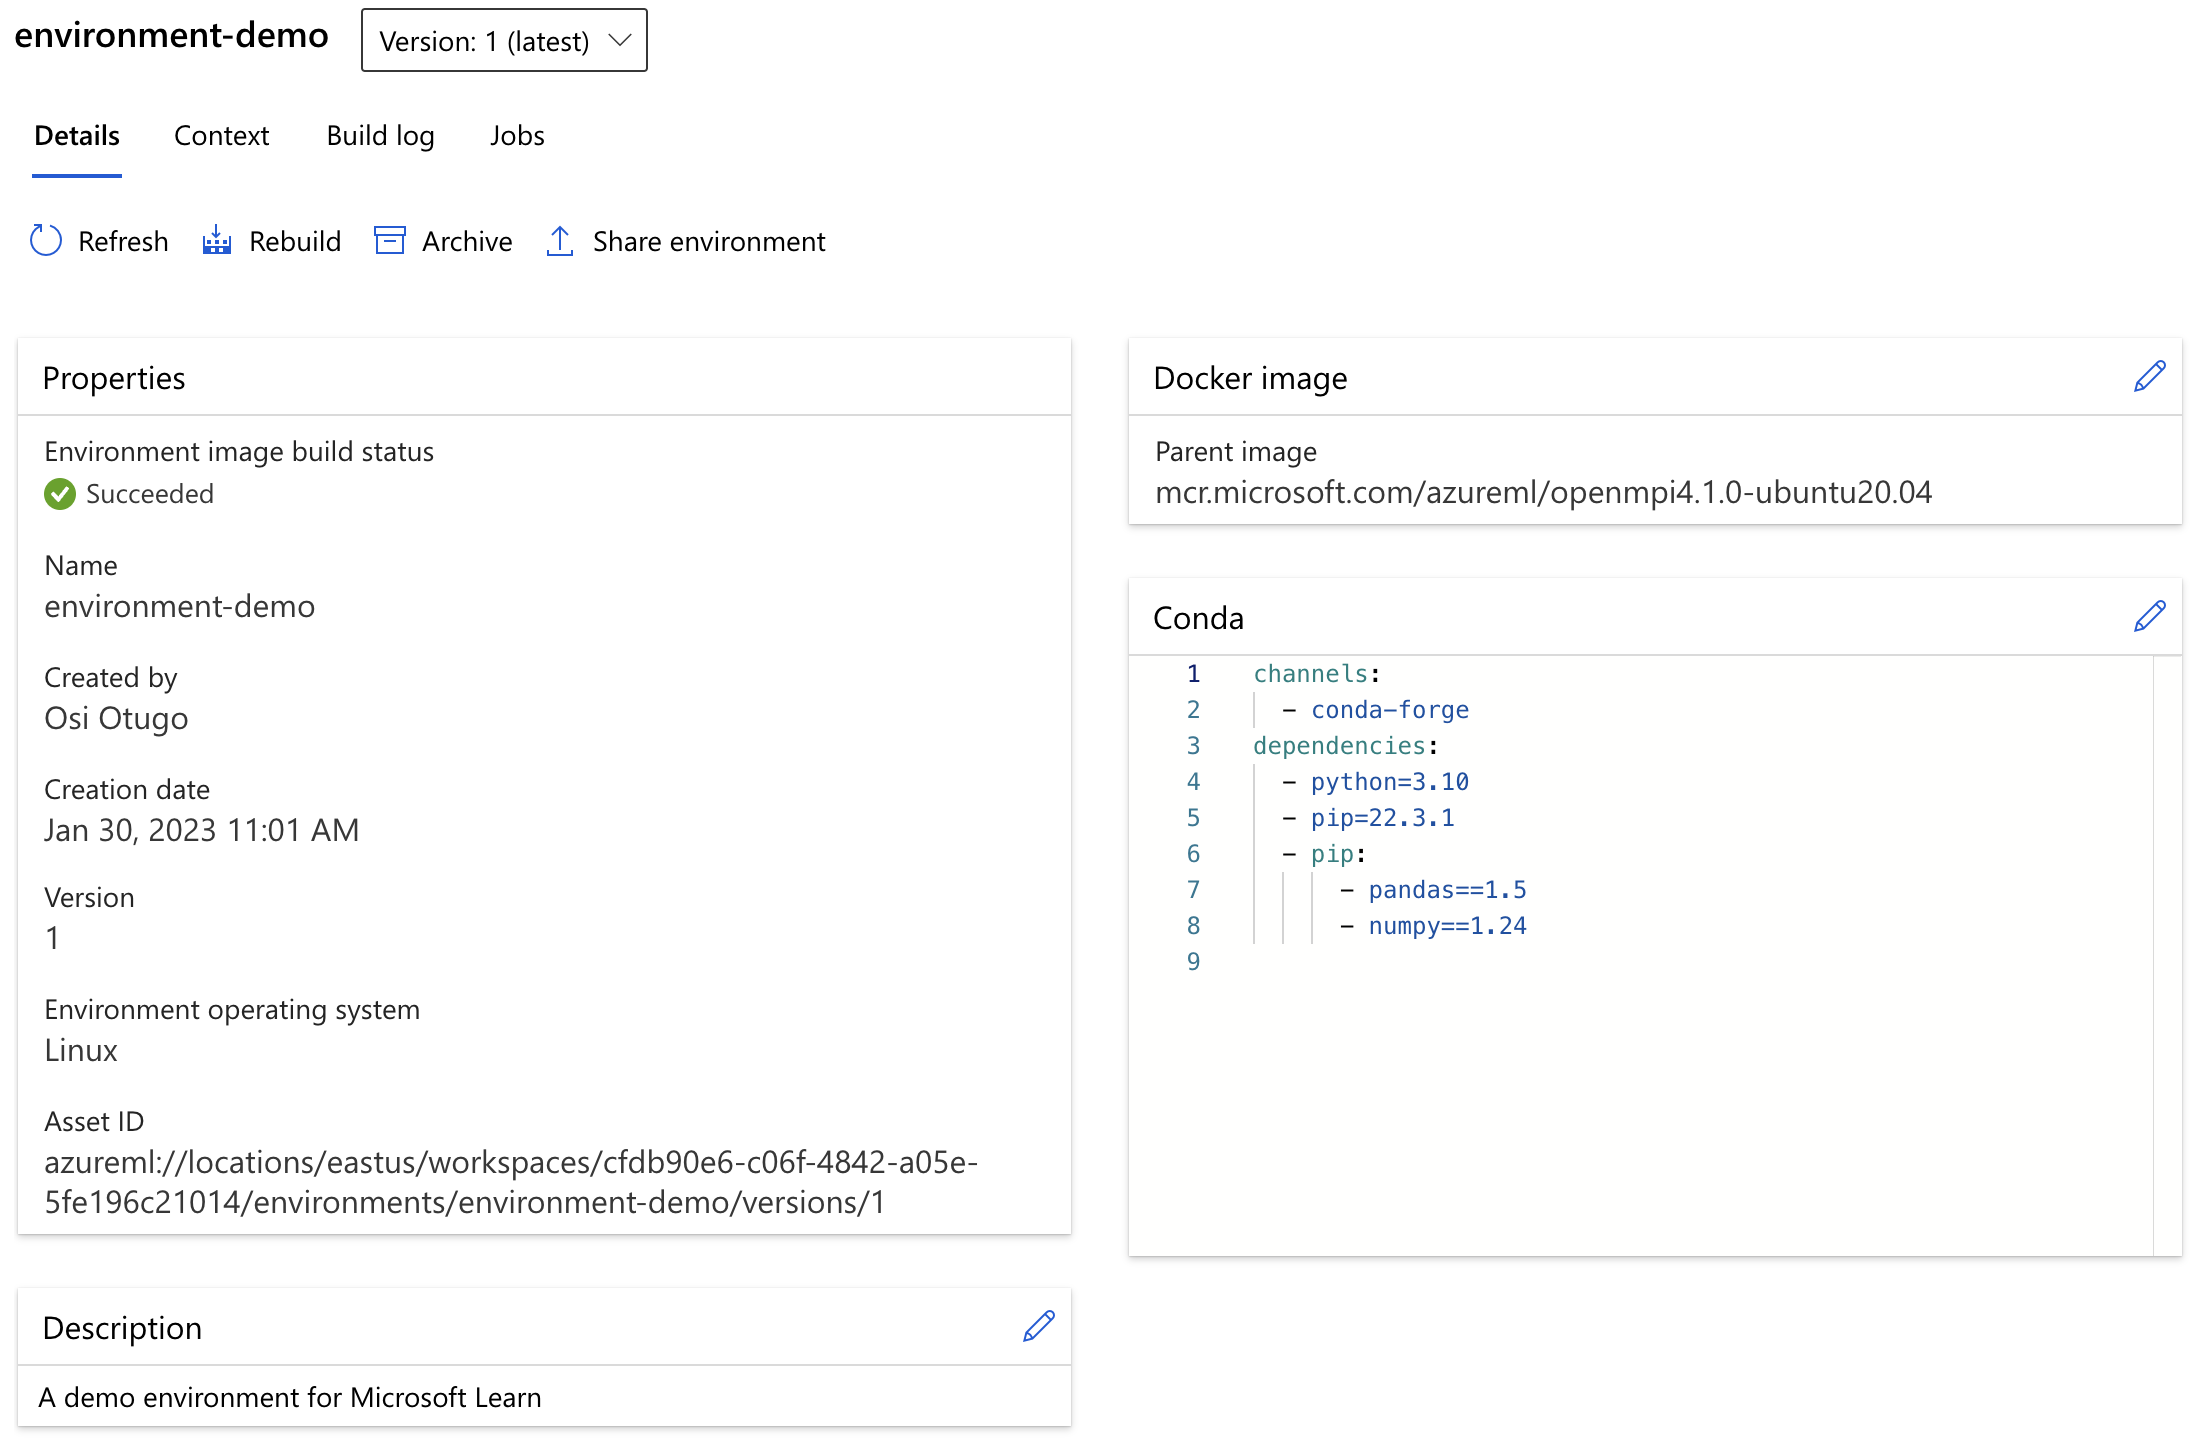Screen dimensions: 2200x1440
Task: Switch to the Context tab
Action: pos(222,135)
